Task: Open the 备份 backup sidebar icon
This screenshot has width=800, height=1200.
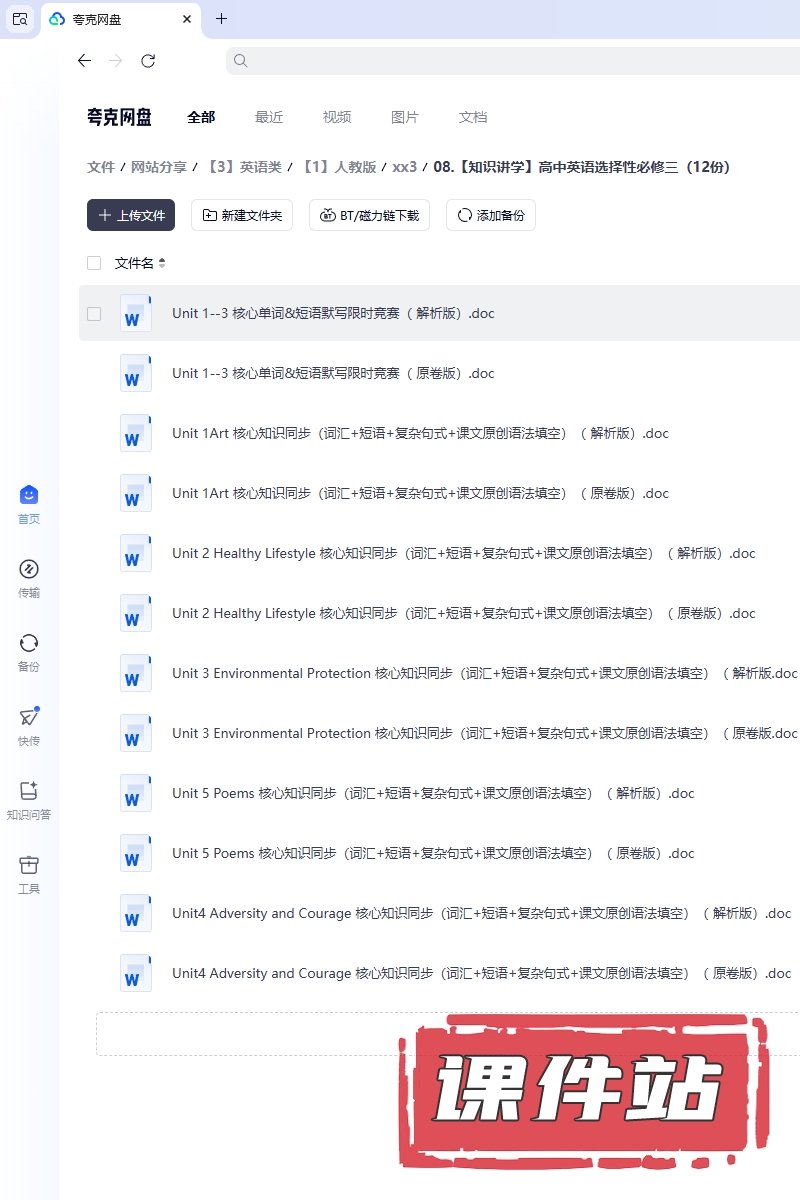Action: pos(29,643)
